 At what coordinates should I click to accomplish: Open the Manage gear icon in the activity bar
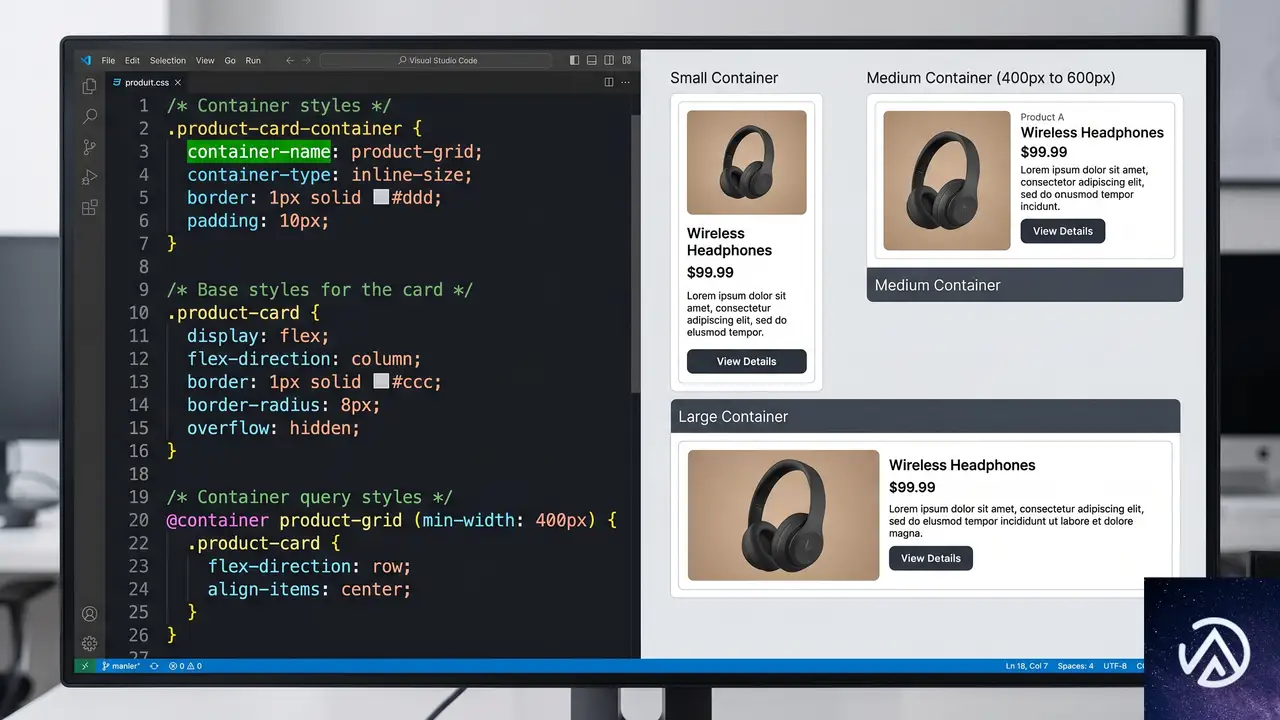tap(90, 643)
